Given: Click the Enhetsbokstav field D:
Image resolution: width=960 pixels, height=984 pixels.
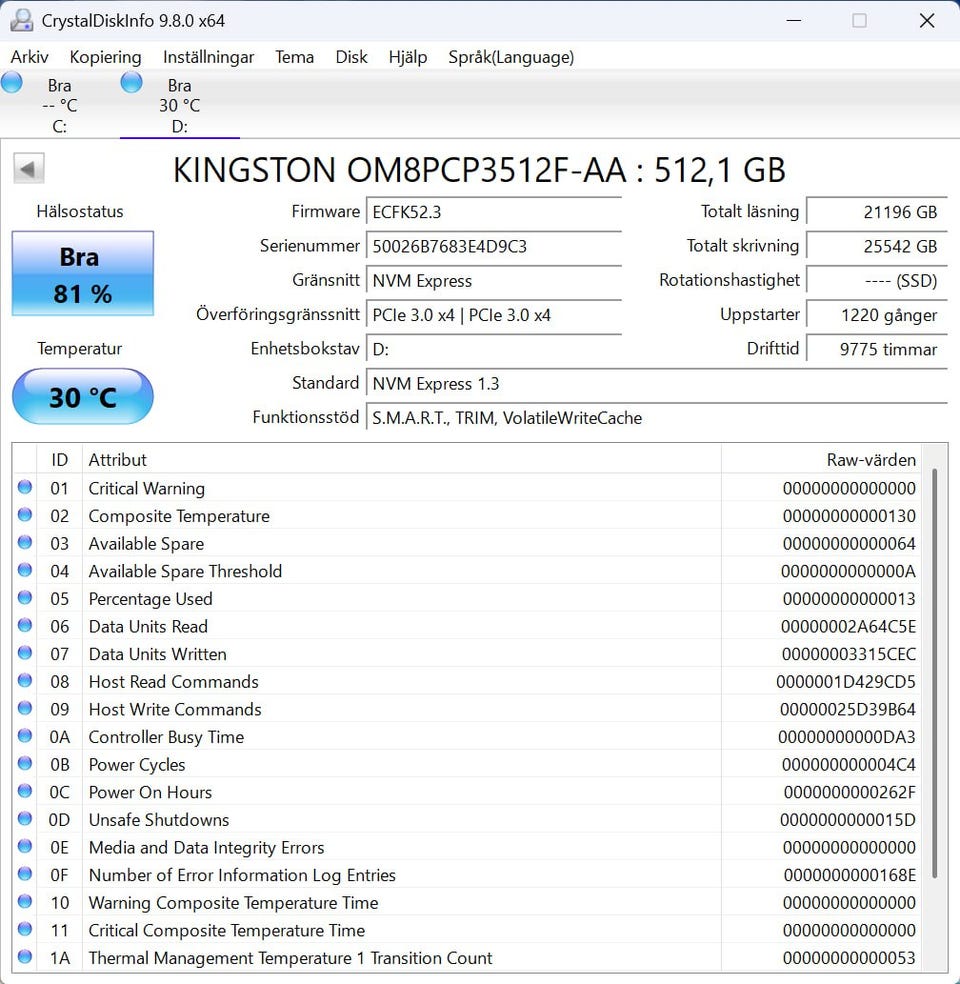Looking at the screenshot, I should click(494, 349).
